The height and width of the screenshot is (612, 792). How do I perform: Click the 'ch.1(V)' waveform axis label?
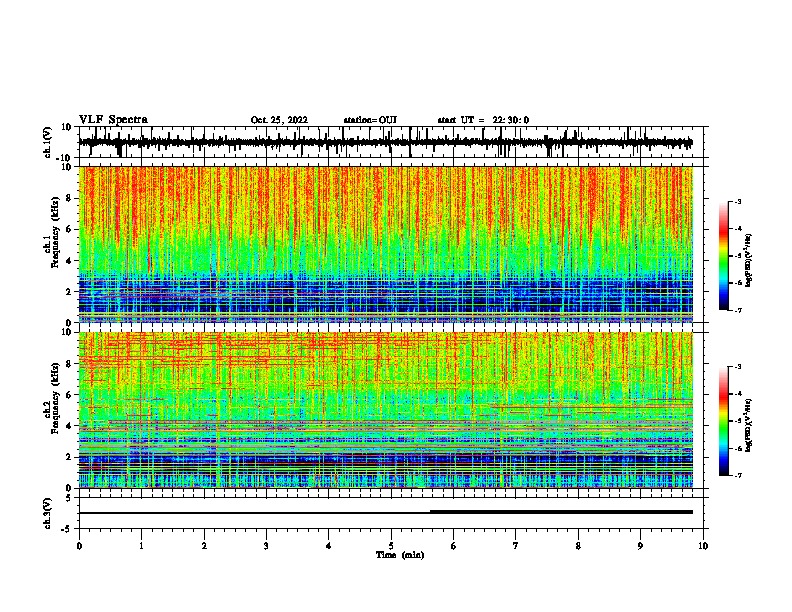click(x=48, y=142)
